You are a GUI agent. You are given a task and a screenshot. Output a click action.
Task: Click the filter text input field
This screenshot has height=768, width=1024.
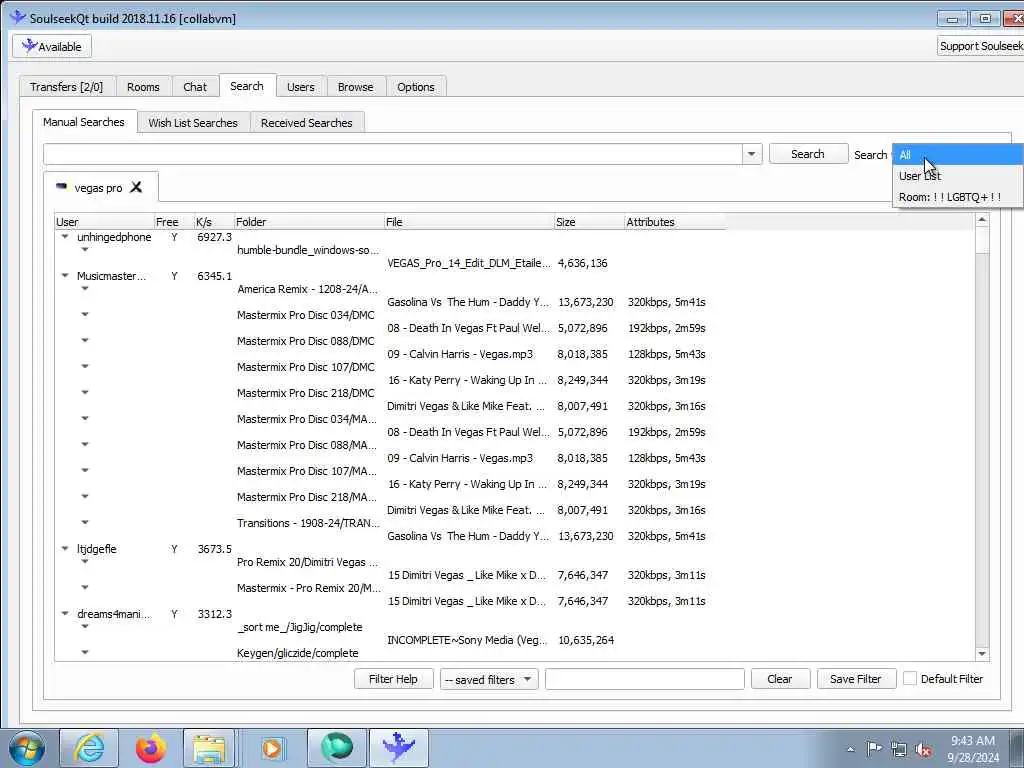645,679
